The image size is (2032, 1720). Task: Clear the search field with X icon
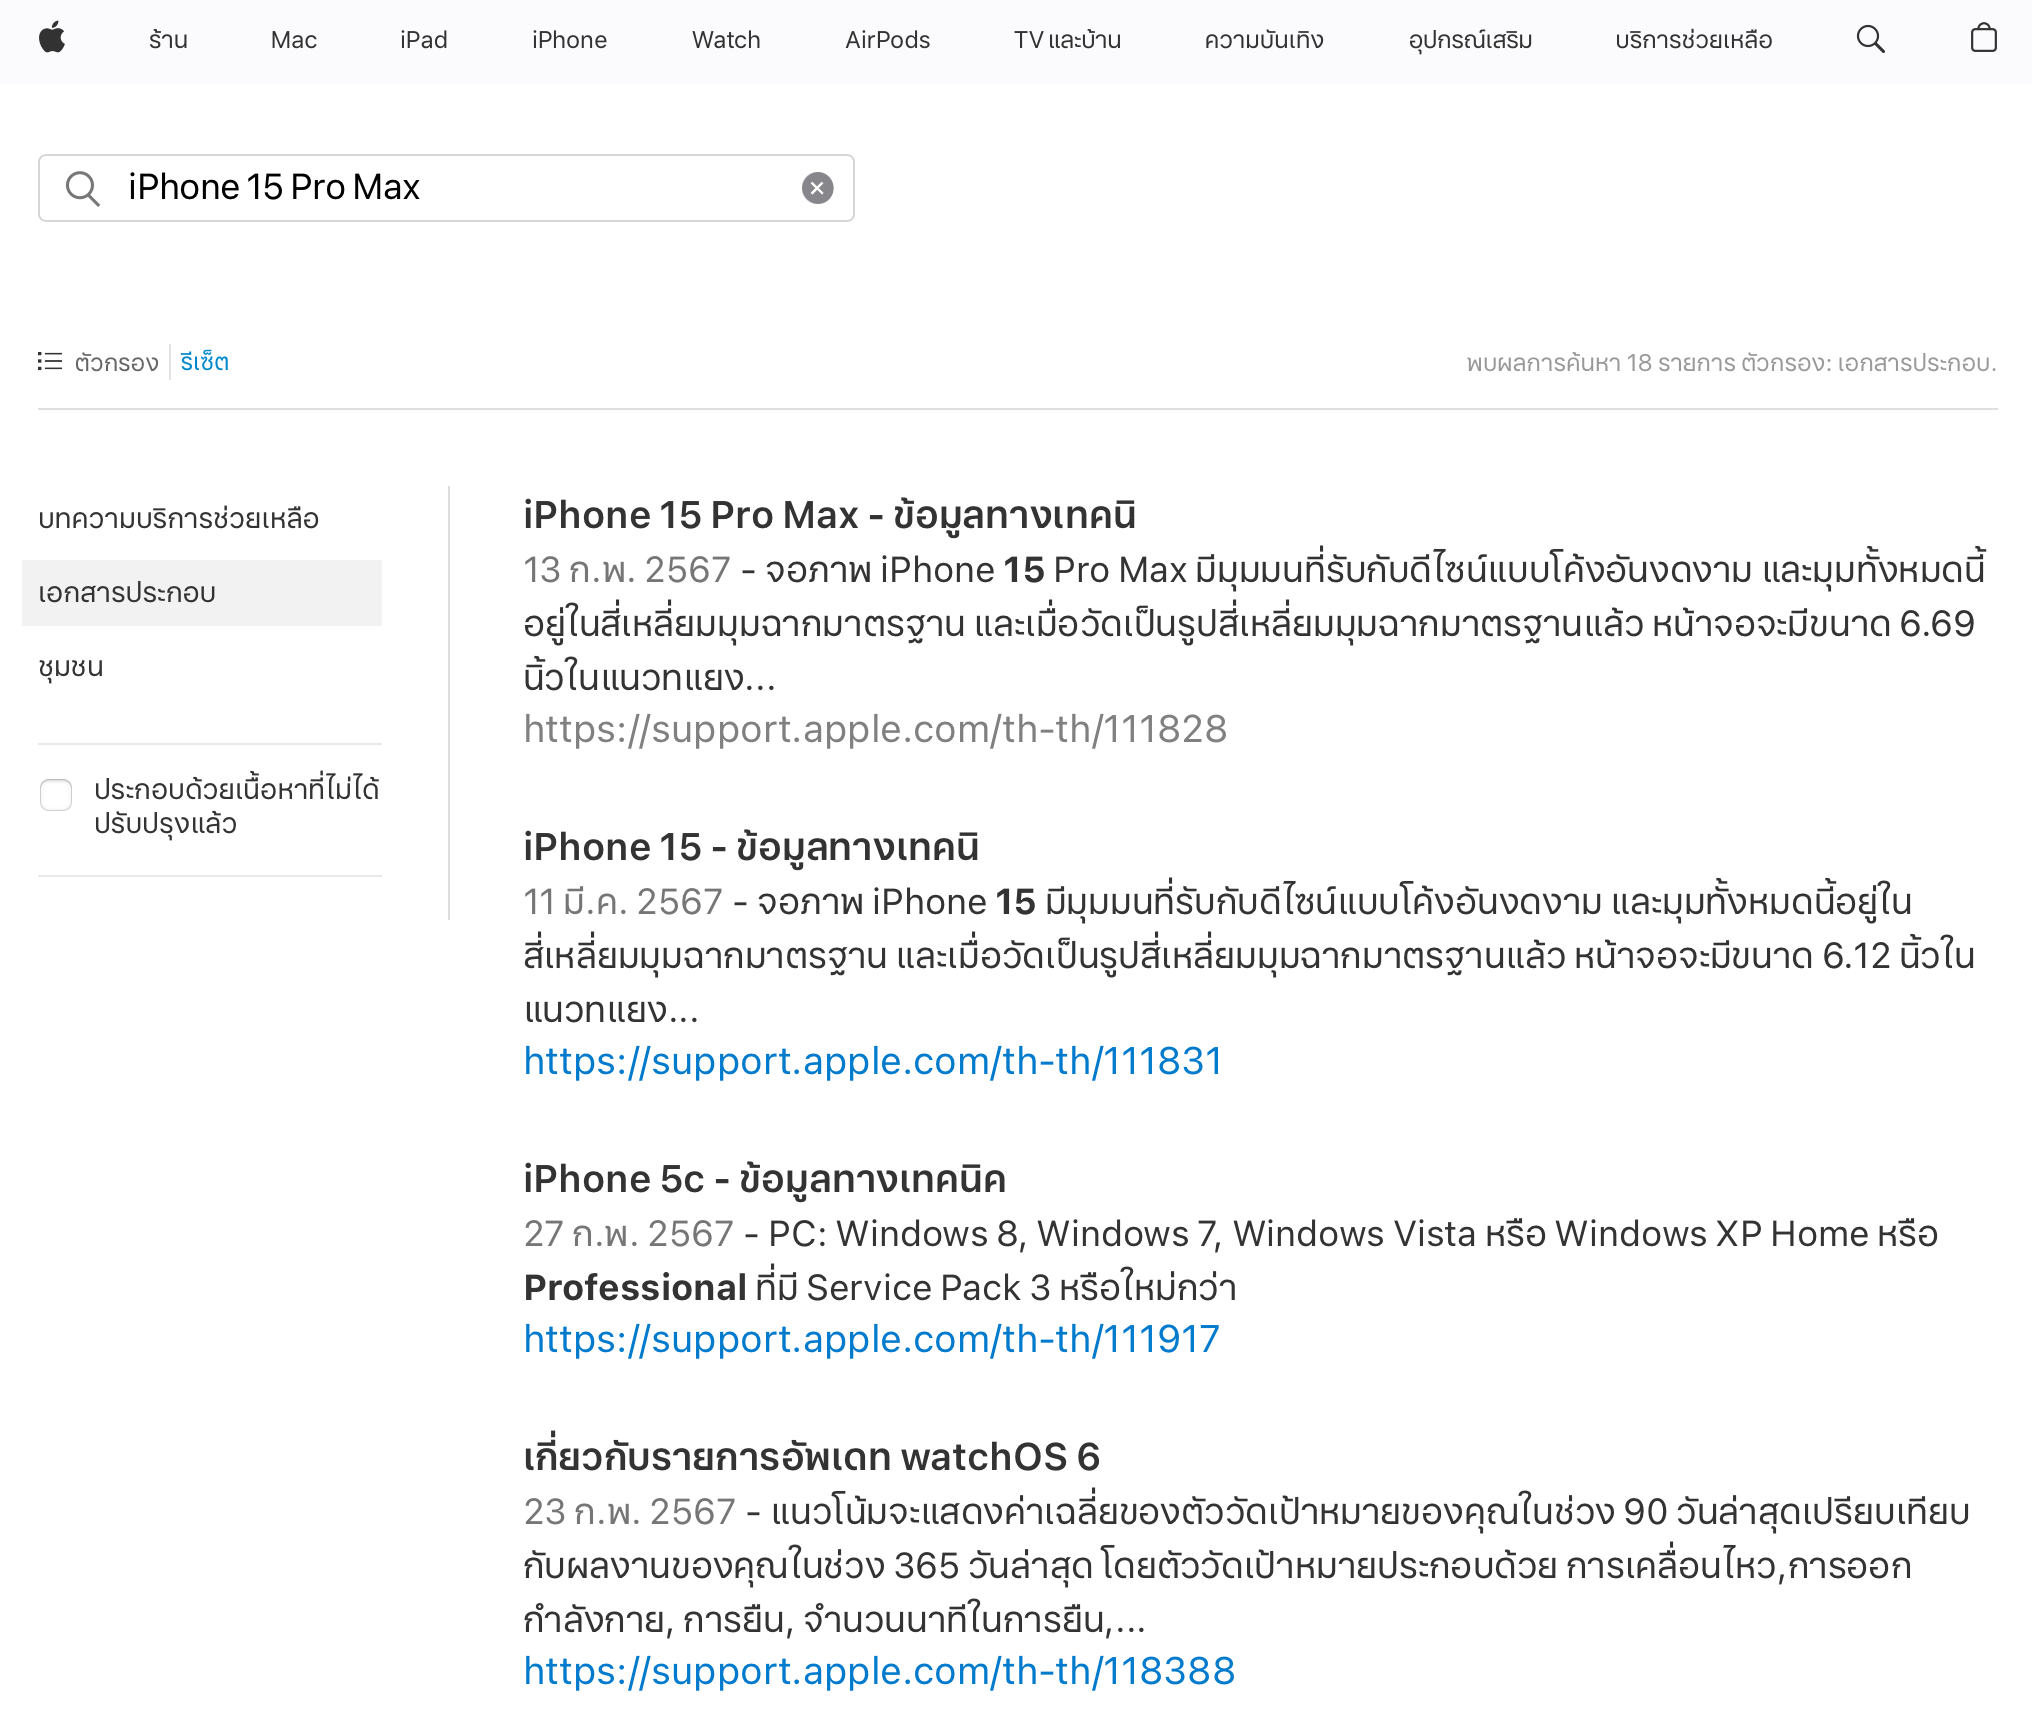coord(817,188)
